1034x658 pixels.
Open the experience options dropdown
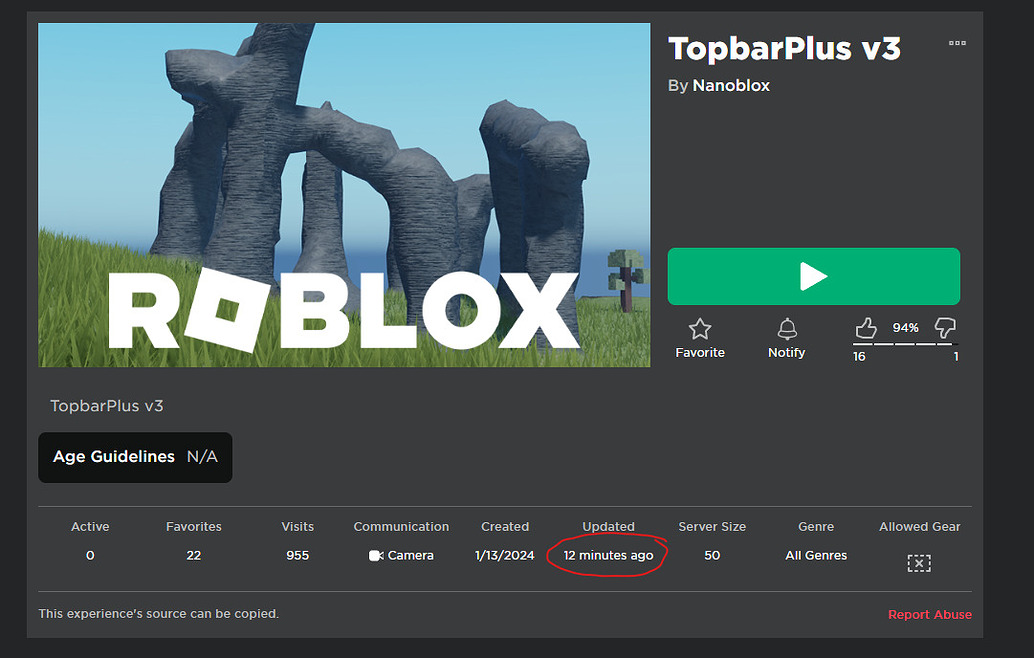coord(957,43)
